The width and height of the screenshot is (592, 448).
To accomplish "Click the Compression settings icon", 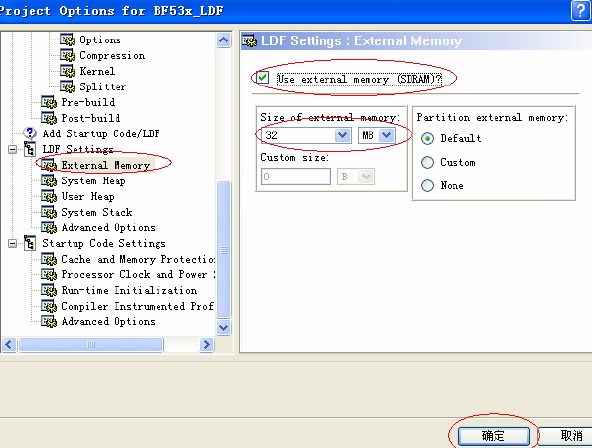I will (67, 55).
